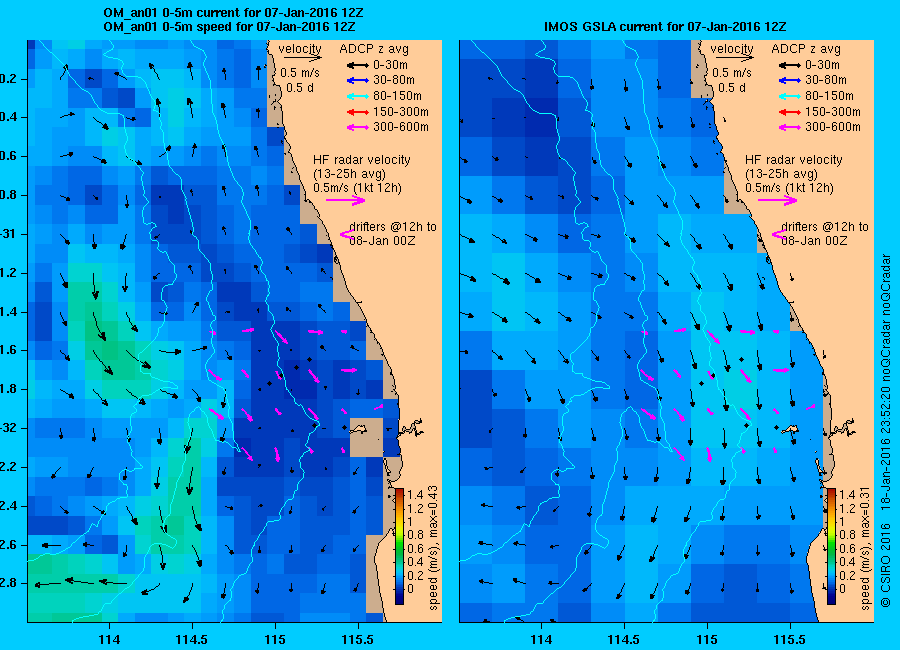This screenshot has height=650, width=900.
Task: Click '0.5m/s (1kt 12h)' text in right panel
Action: [x=789, y=188]
